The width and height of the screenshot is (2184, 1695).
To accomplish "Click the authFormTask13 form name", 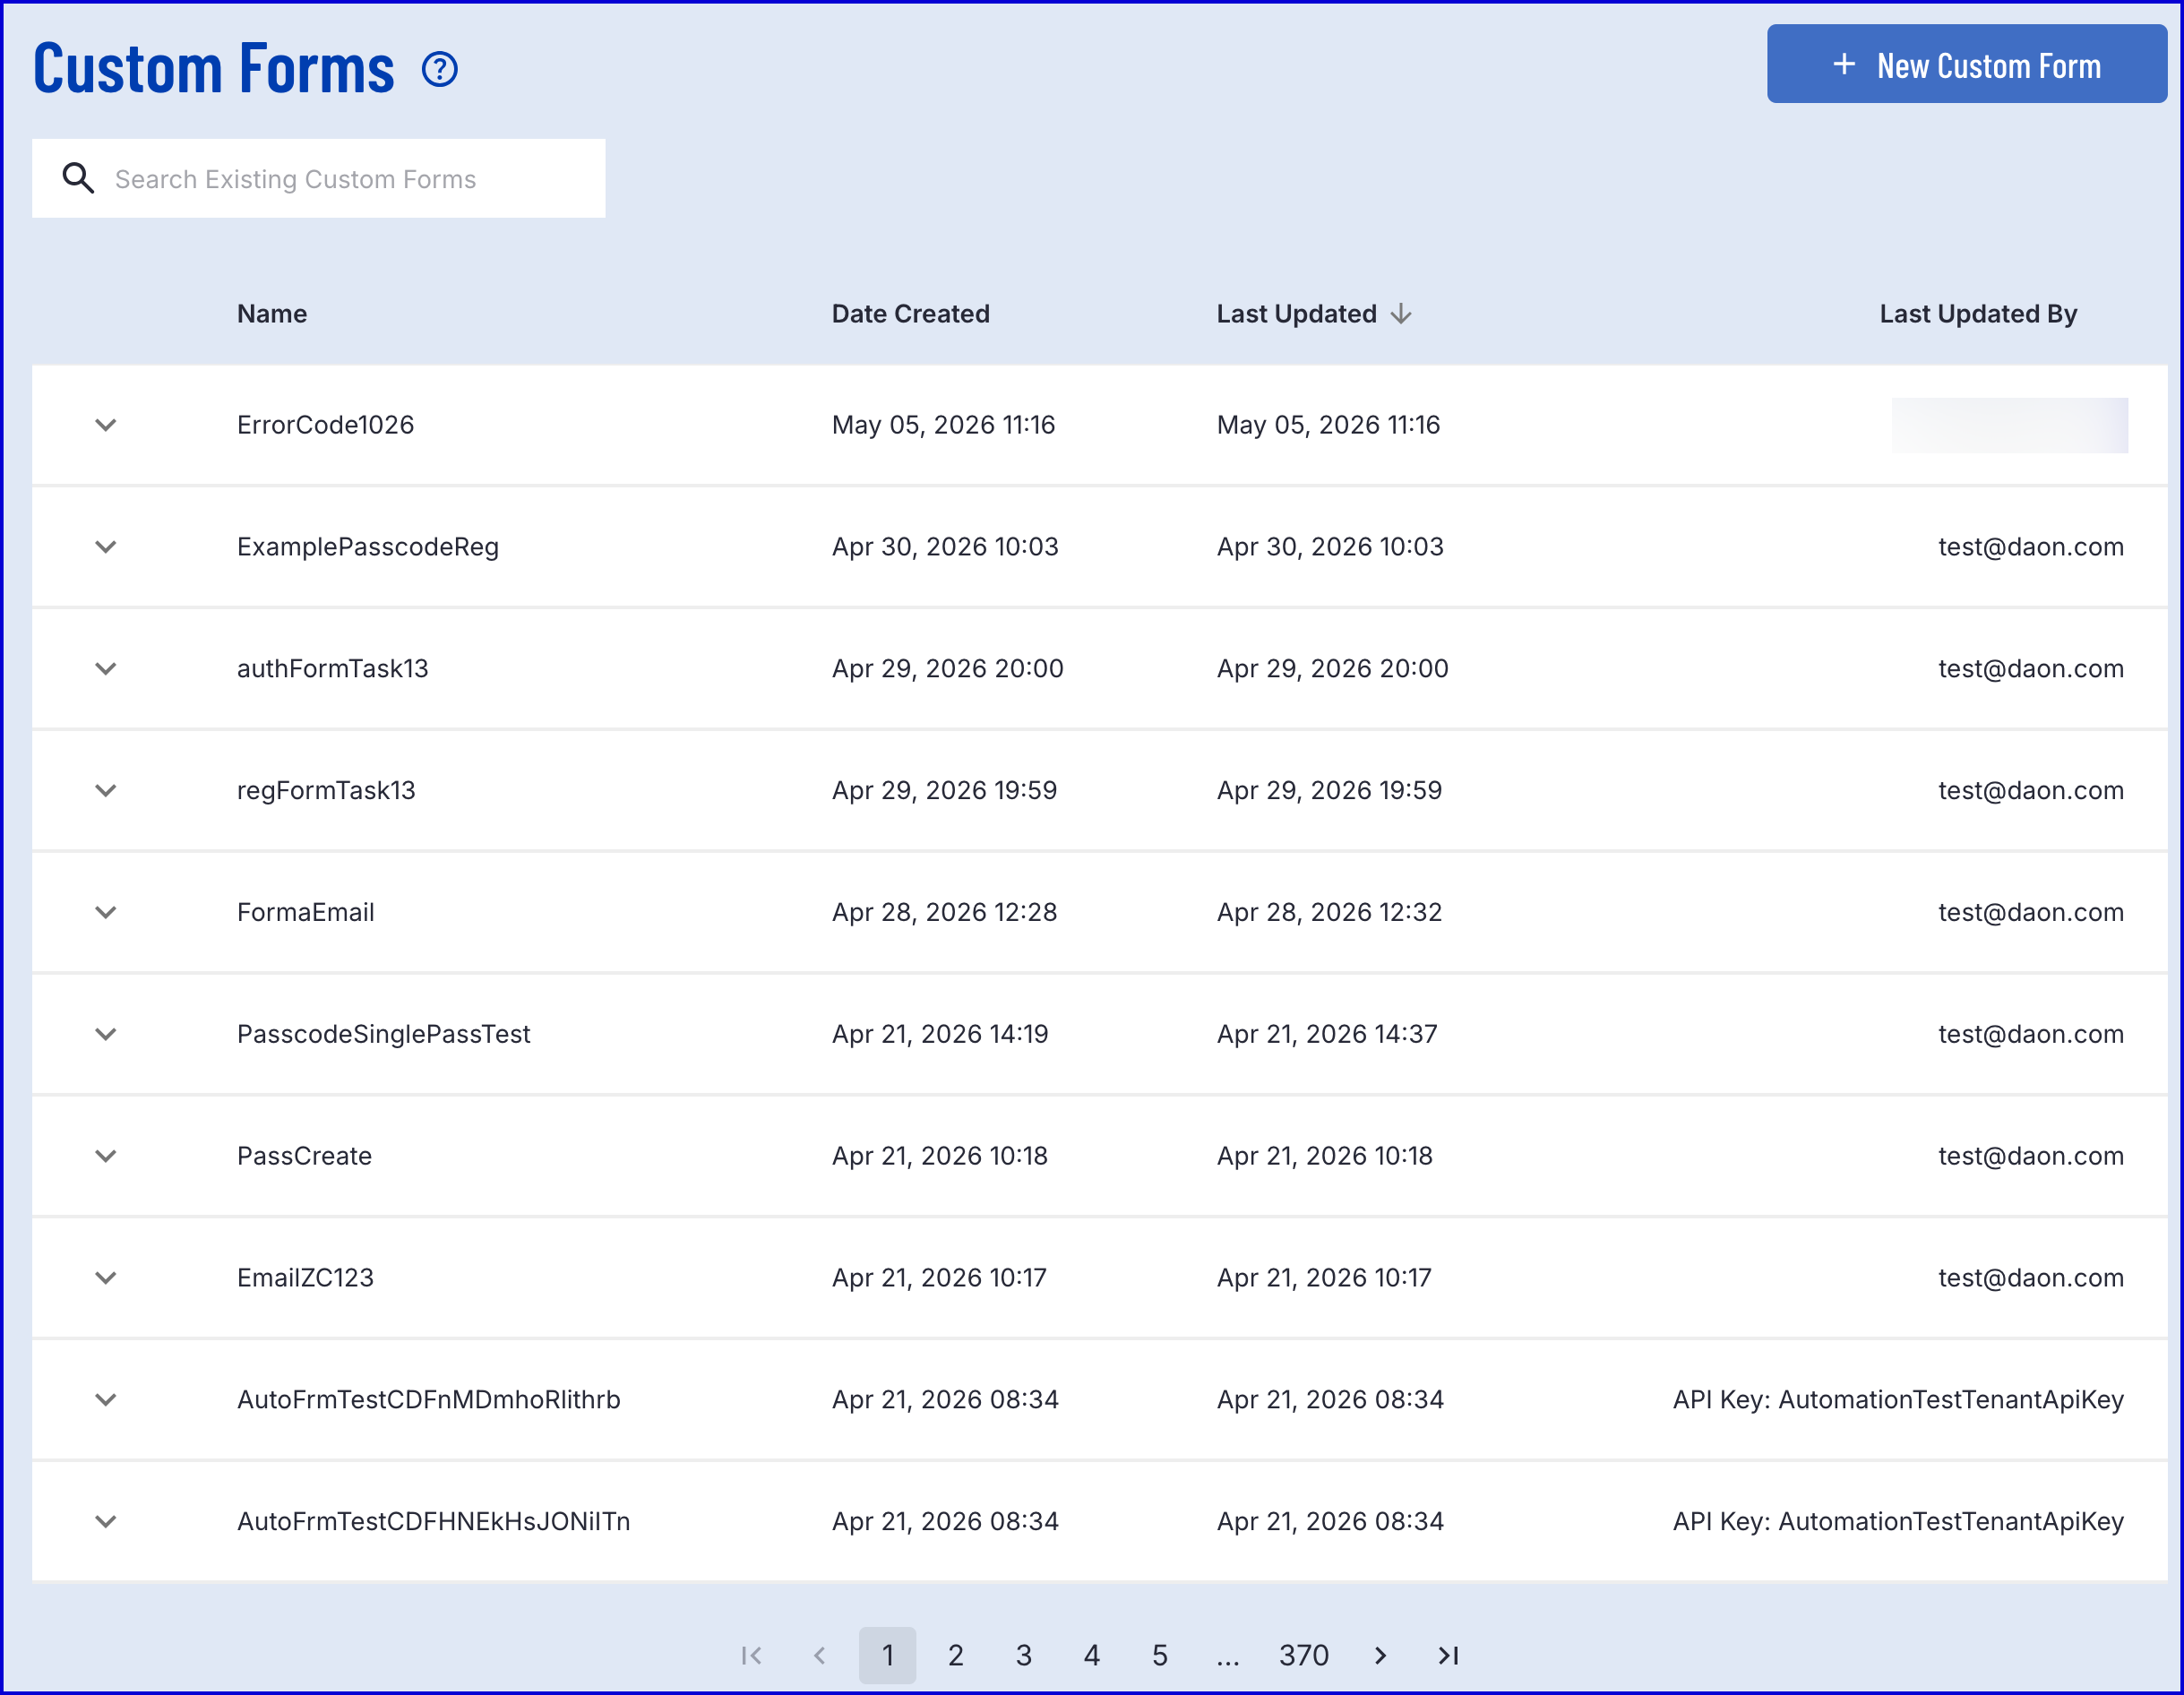I will (x=332, y=669).
